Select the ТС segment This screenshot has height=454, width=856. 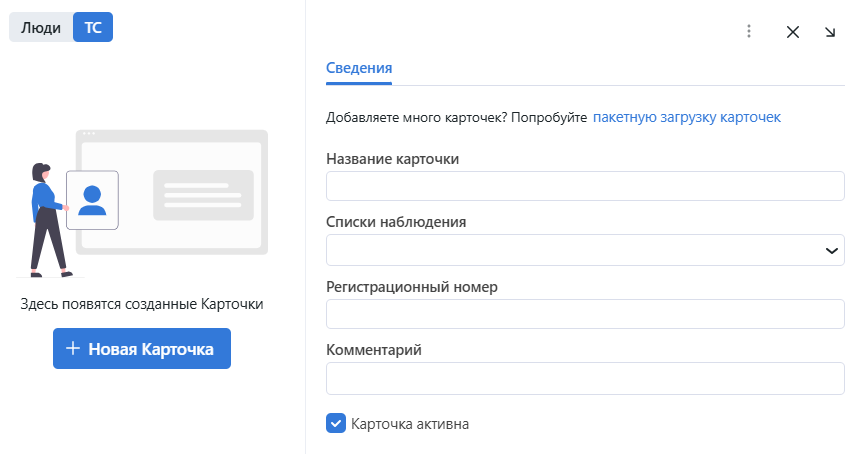tap(93, 28)
